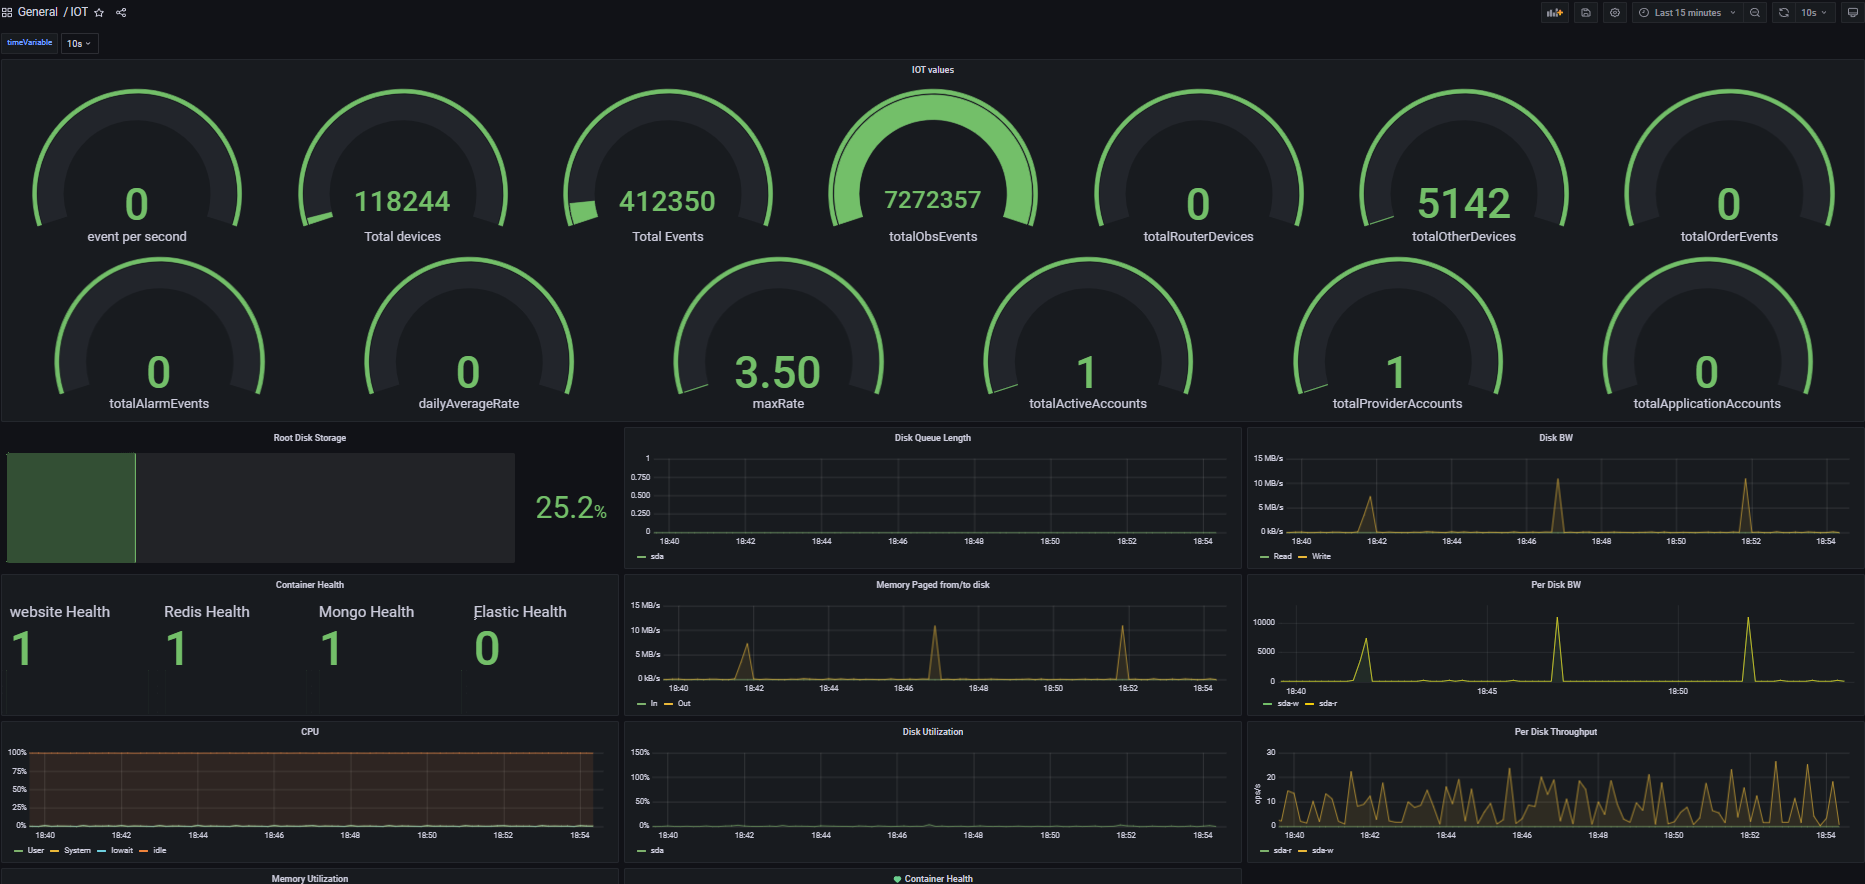Go to the General folder breadcrumb
This screenshot has width=1865, height=884.
tap(38, 12)
